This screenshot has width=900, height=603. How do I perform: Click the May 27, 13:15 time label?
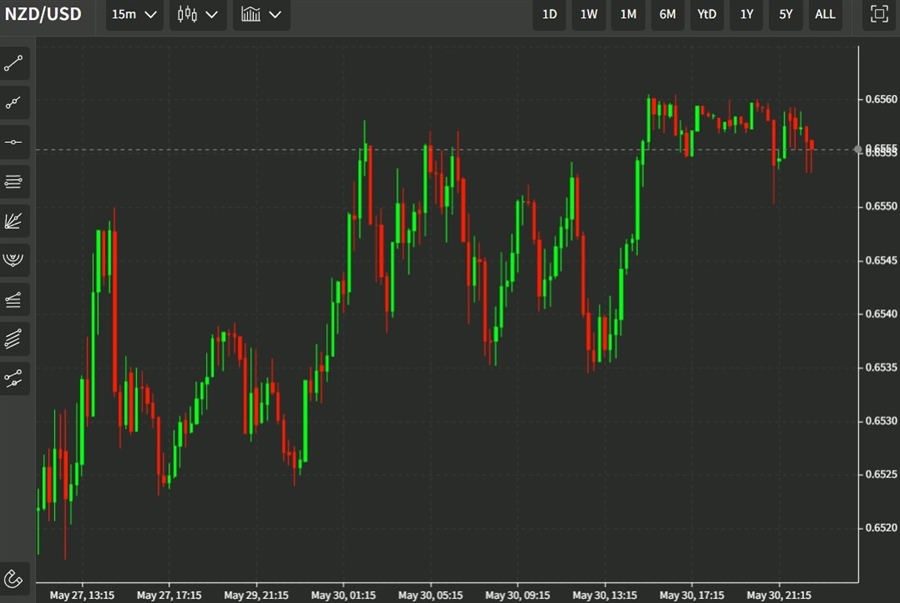(x=82, y=595)
